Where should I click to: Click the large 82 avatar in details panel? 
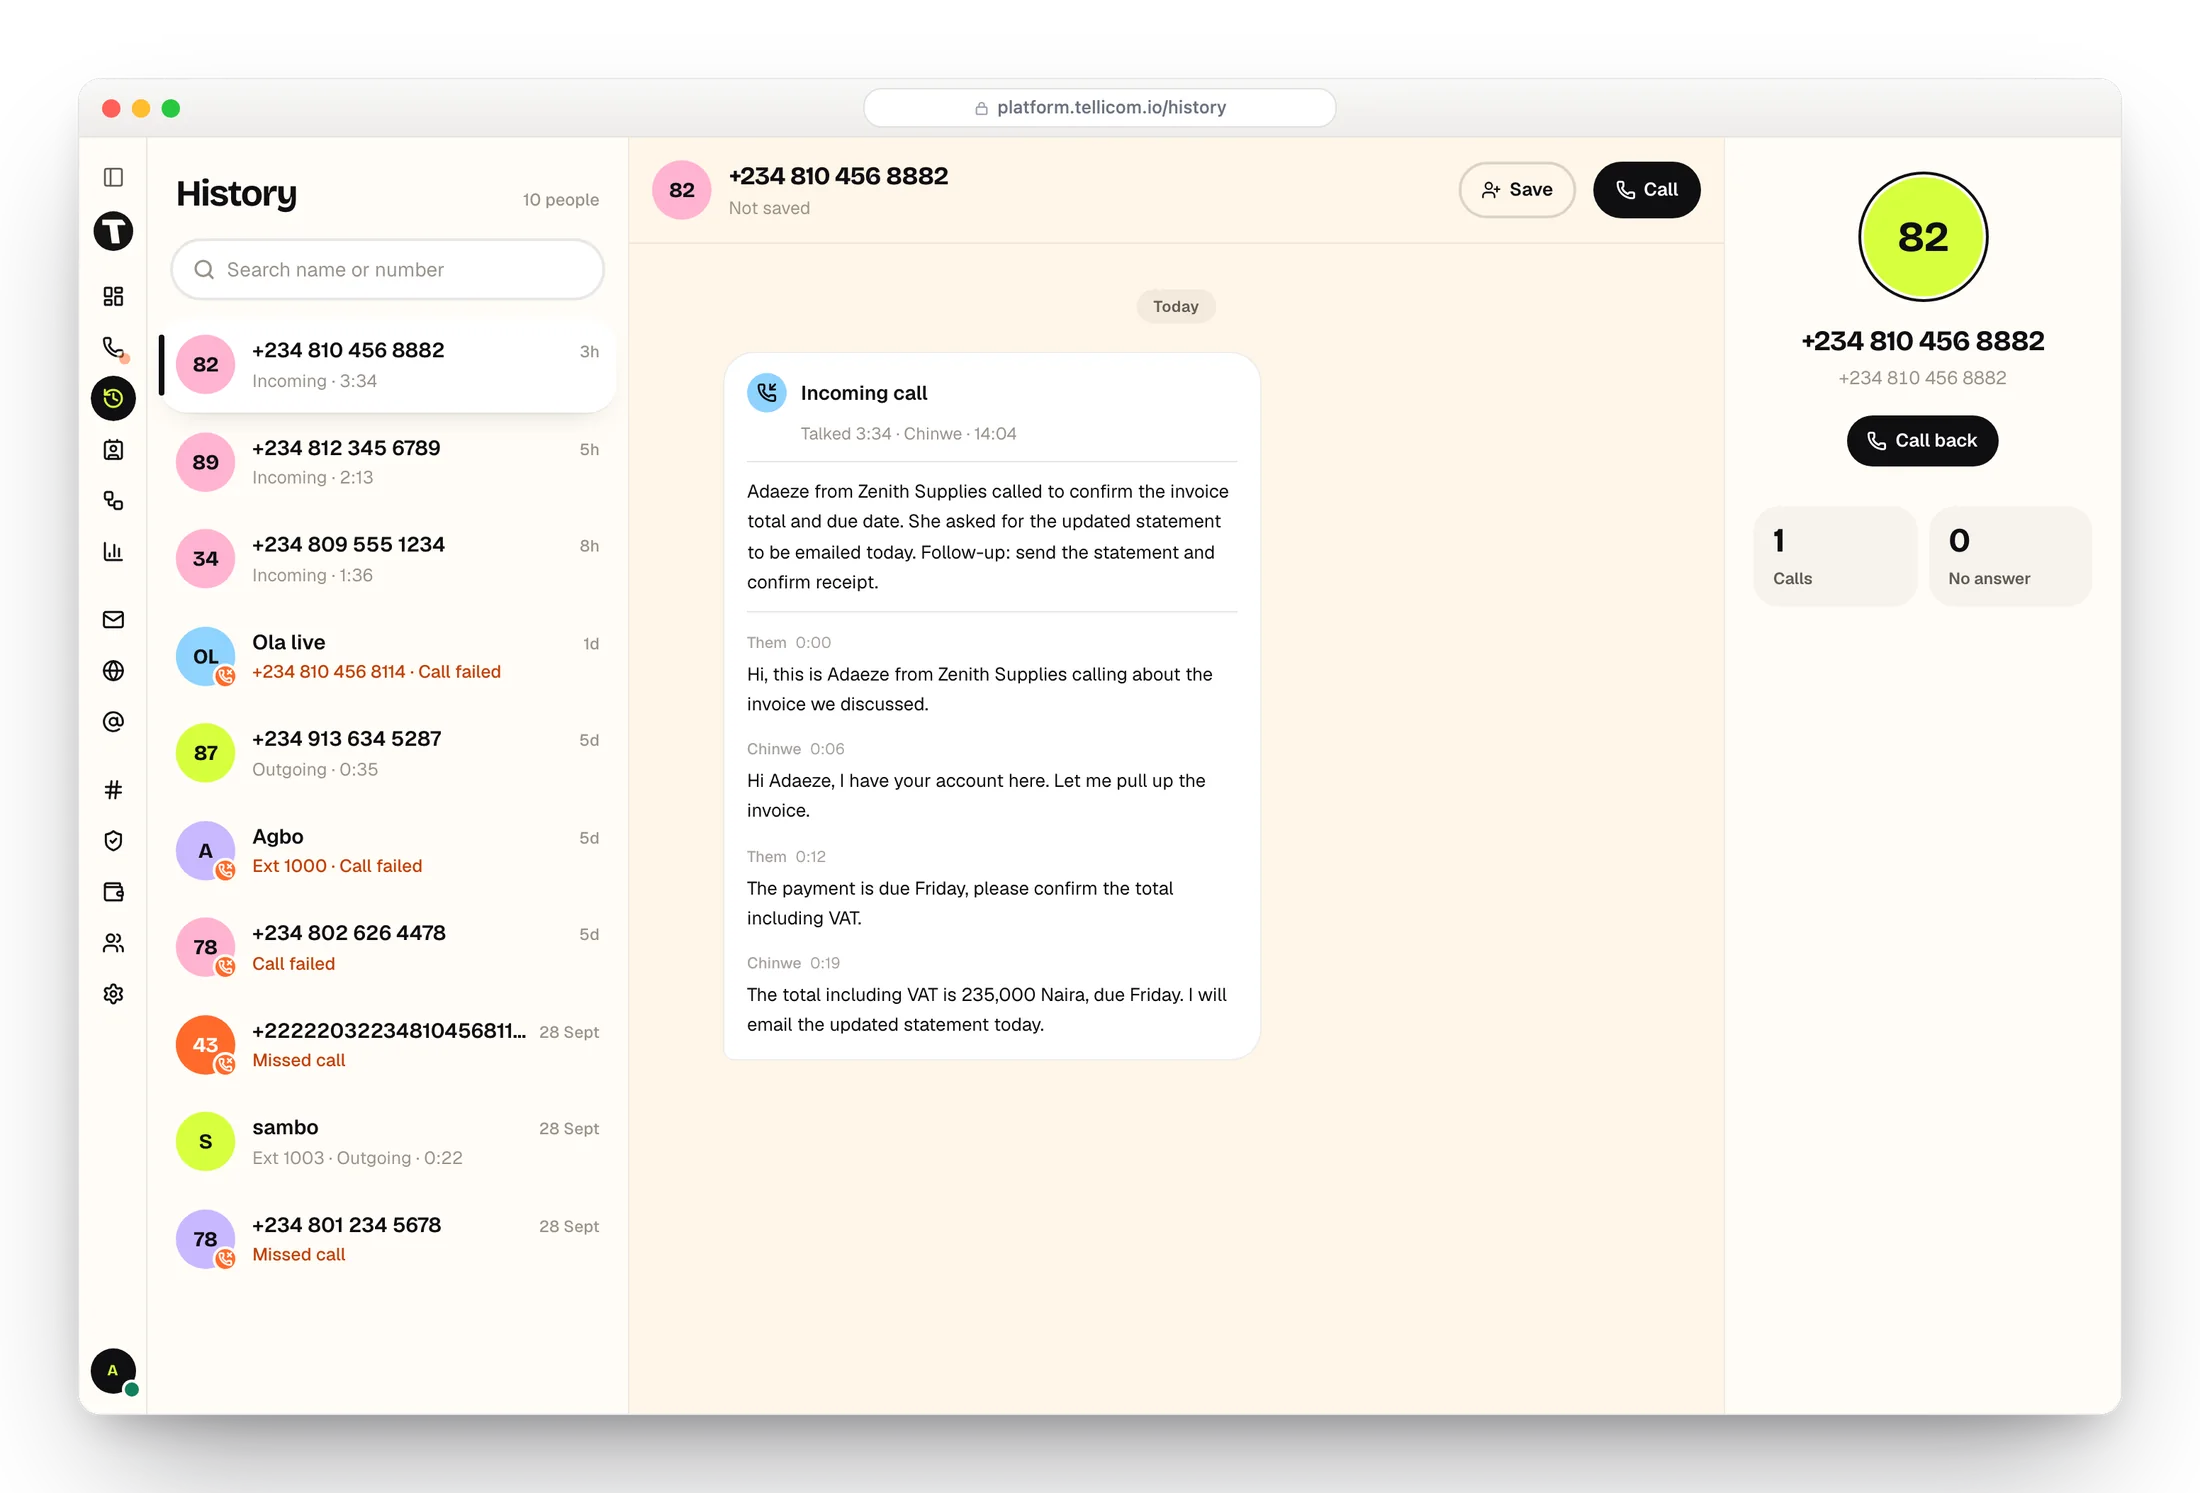tap(1923, 237)
